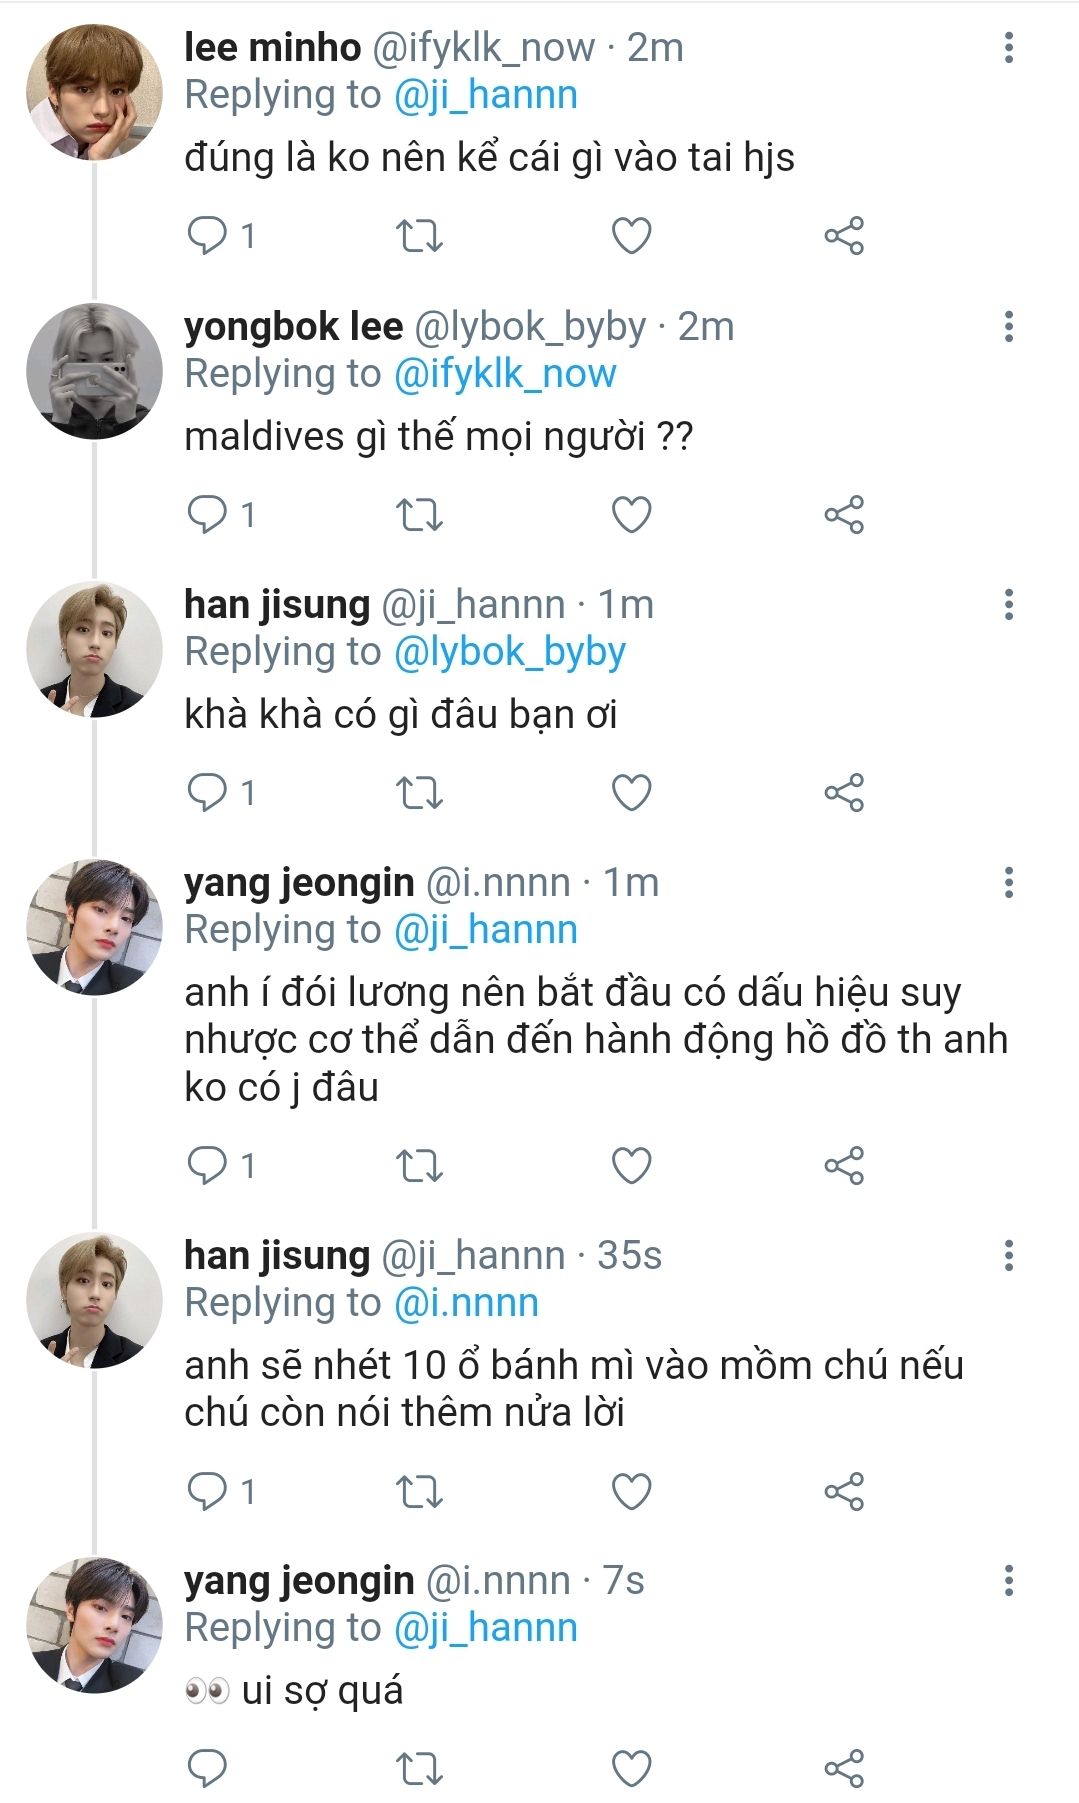Share yang jeongin's 'đói lương' tweet
The height and width of the screenshot is (1803, 1079).
coord(843,1166)
